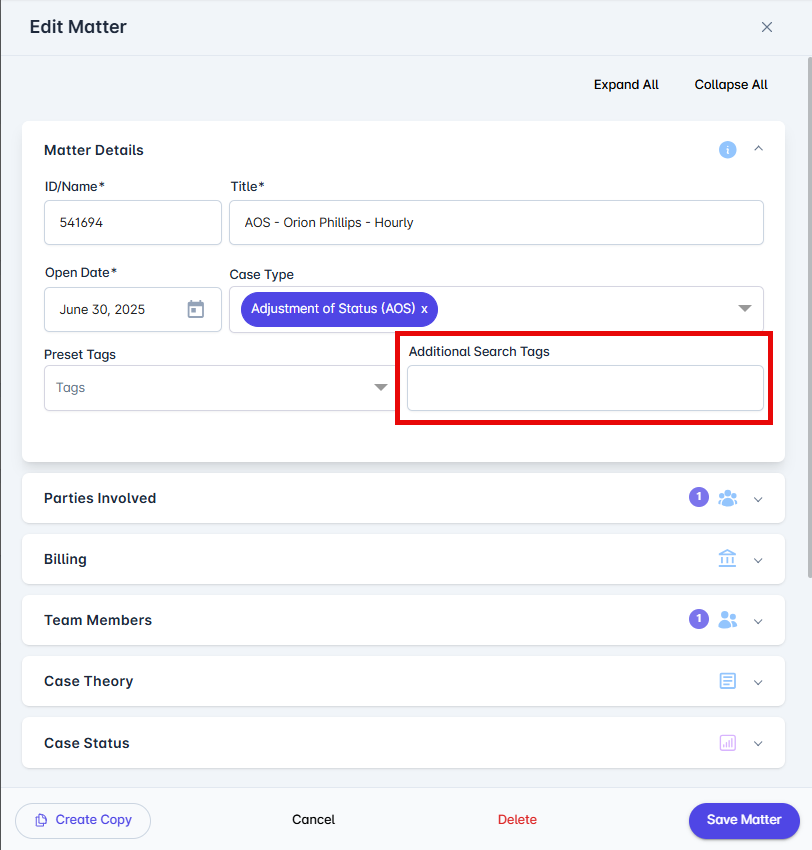Click the Case Theory document icon
This screenshot has width=812, height=850.
[727, 681]
